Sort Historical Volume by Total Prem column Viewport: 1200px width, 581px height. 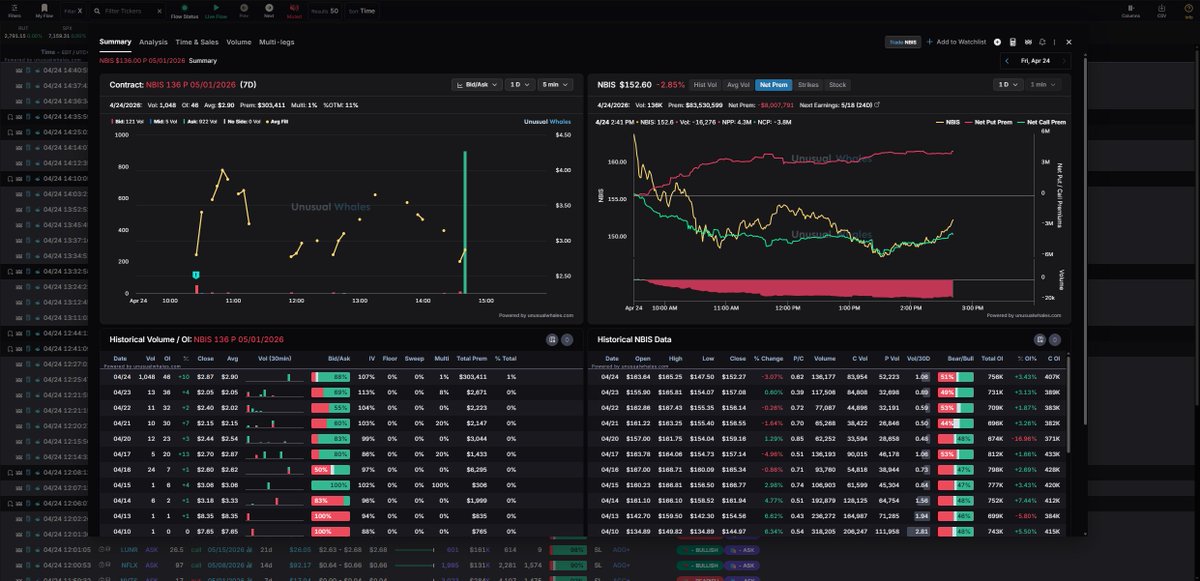[472, 358]
